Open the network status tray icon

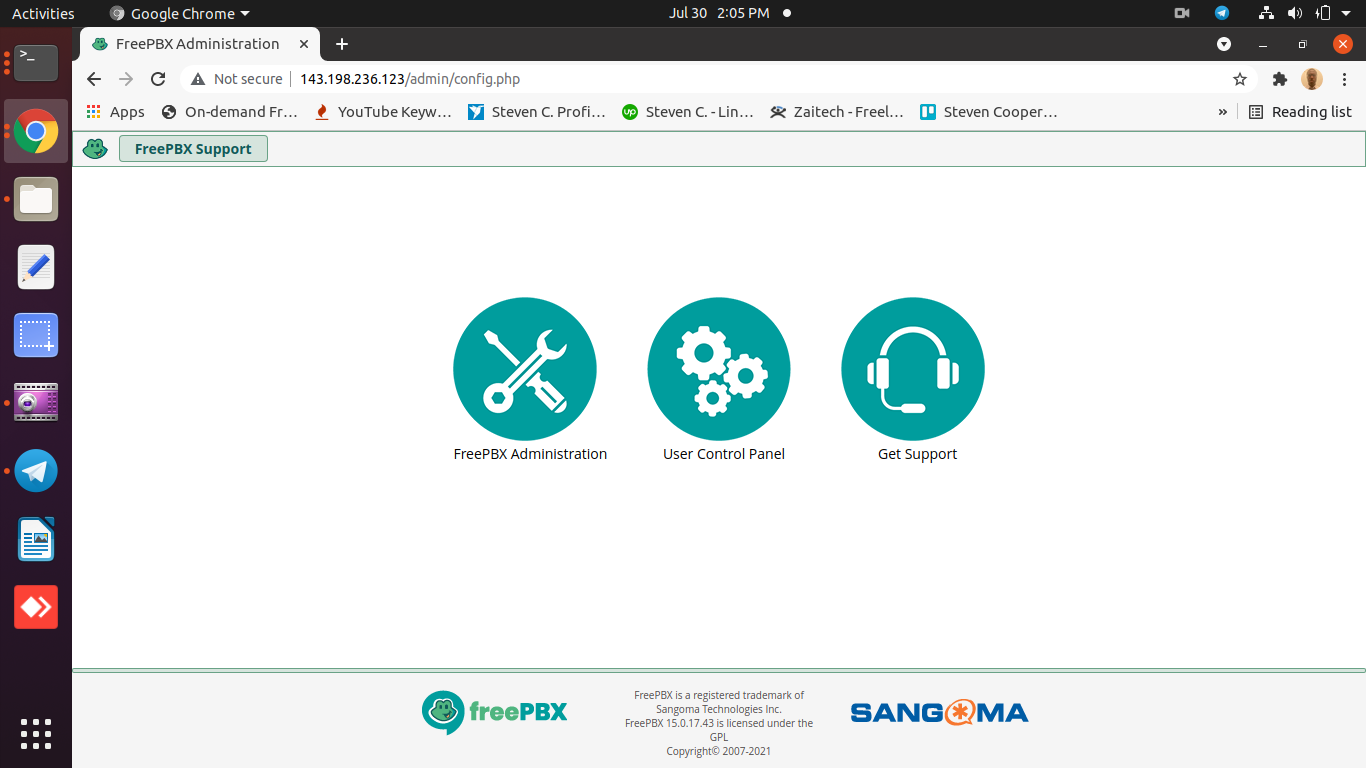tap(1266, 13)
